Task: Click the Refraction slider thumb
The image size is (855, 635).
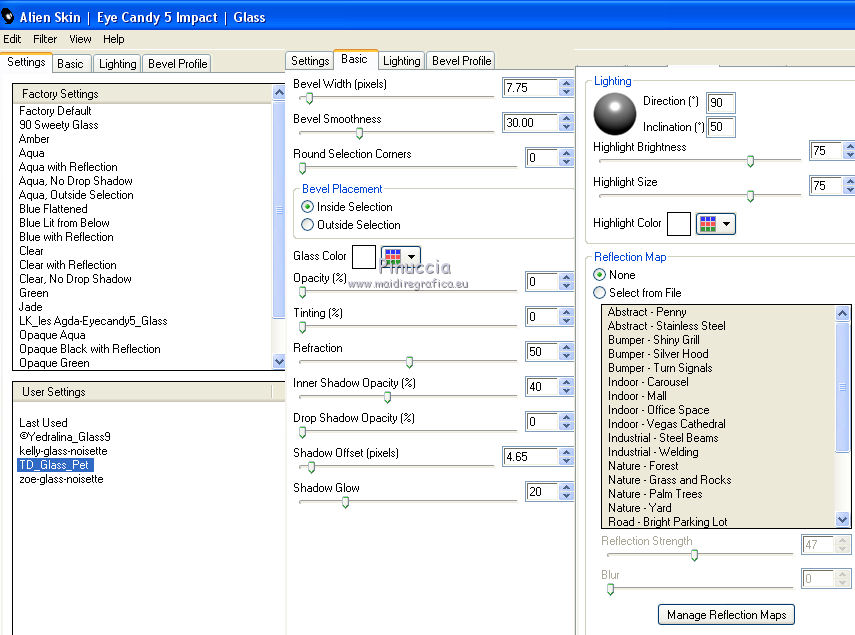Action: tap(409, 362)
